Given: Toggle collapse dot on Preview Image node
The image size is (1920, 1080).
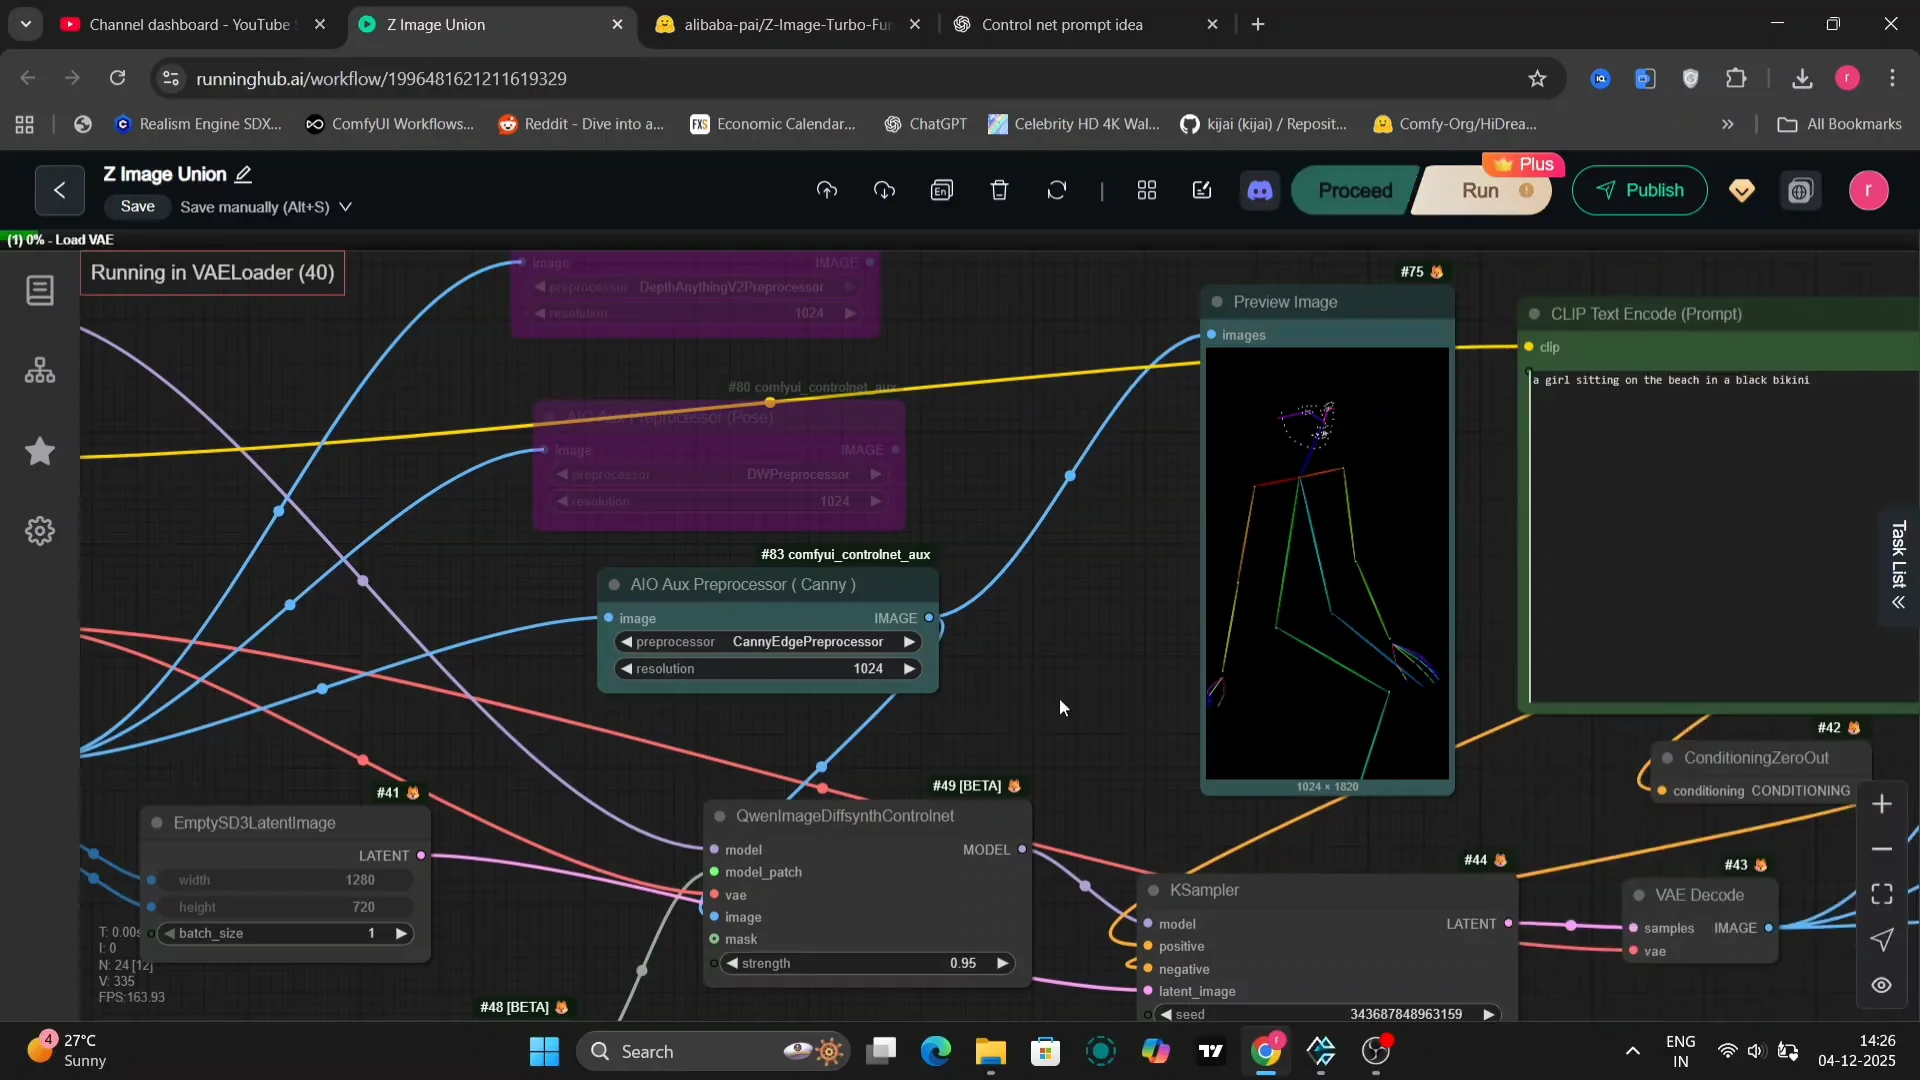Looking at the screenshot, I should coord(1217,302).
